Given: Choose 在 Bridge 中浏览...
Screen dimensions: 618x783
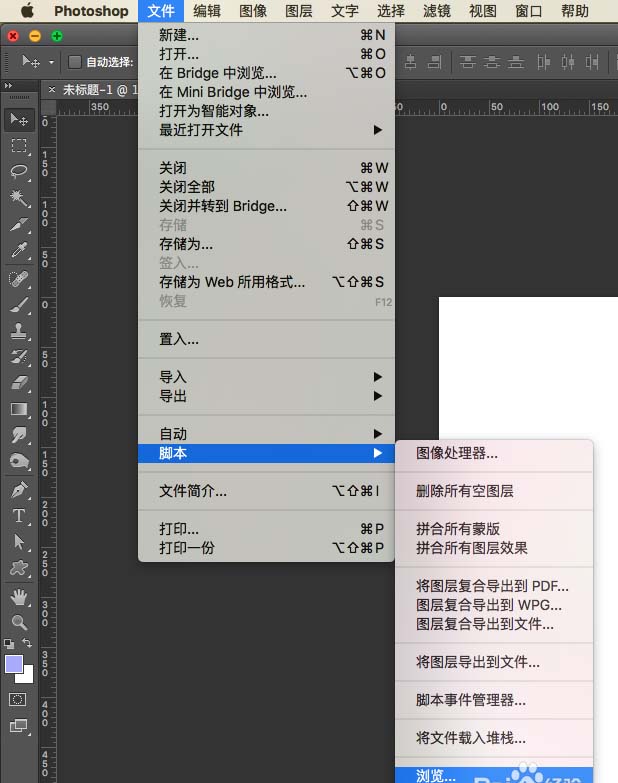Looking at the screenshot, I should (x=266, y=73).
